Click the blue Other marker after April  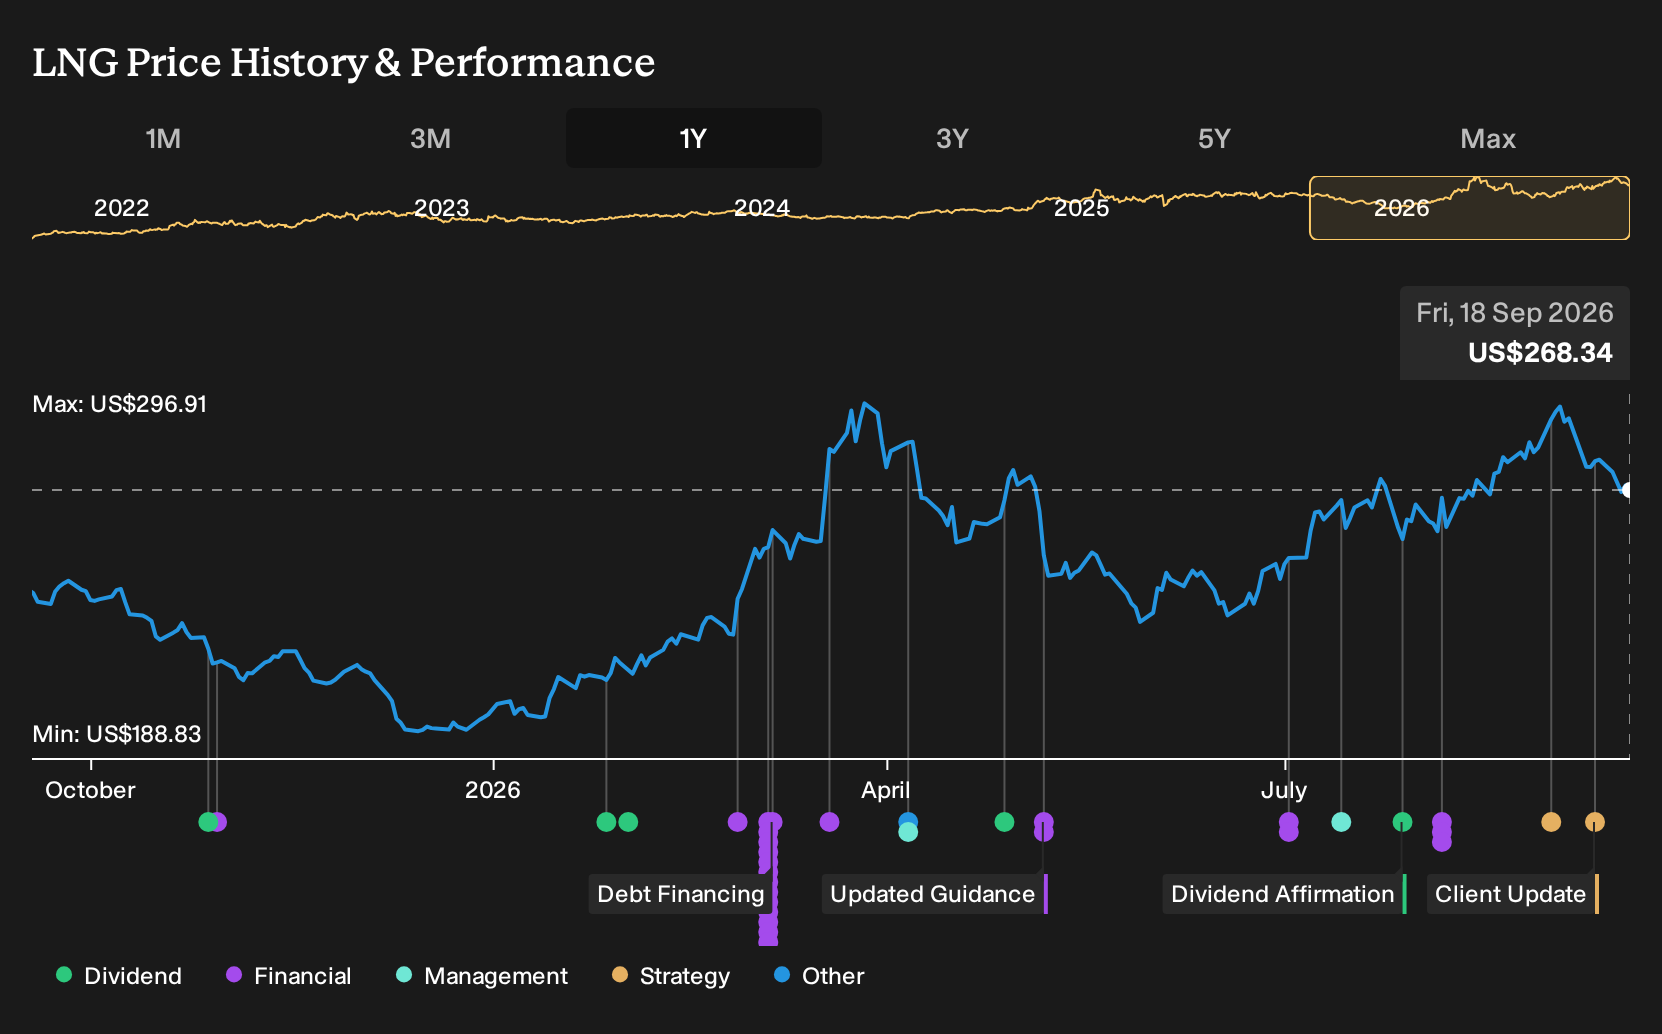click(908, 819)
